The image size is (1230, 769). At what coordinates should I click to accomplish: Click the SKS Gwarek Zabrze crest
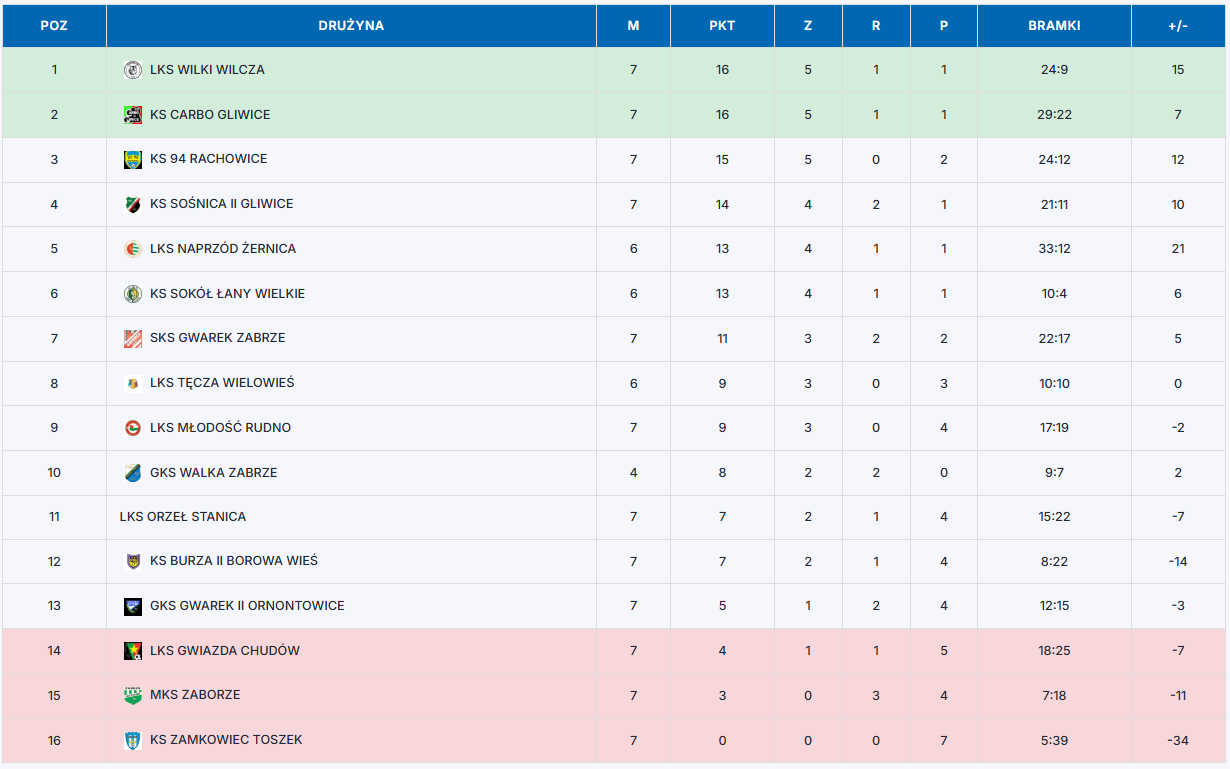132,339
